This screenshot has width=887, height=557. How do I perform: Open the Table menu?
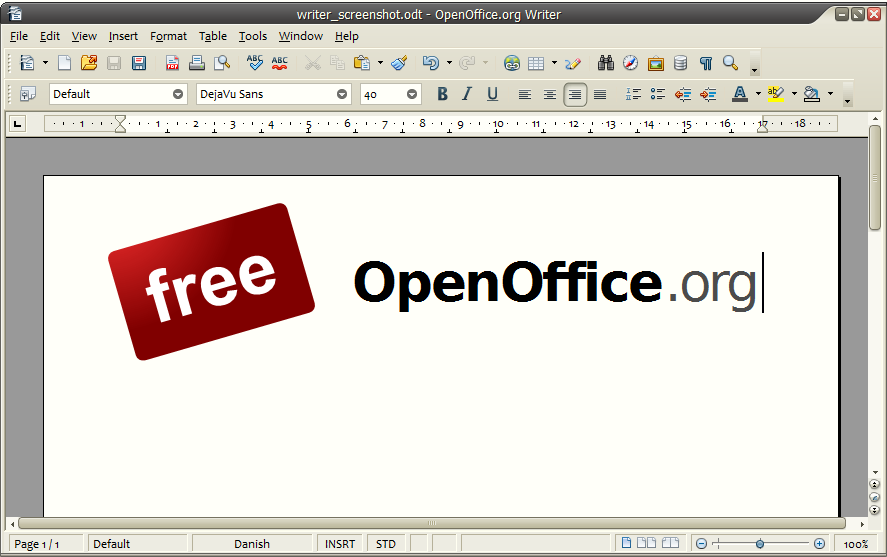coord(213,36)
